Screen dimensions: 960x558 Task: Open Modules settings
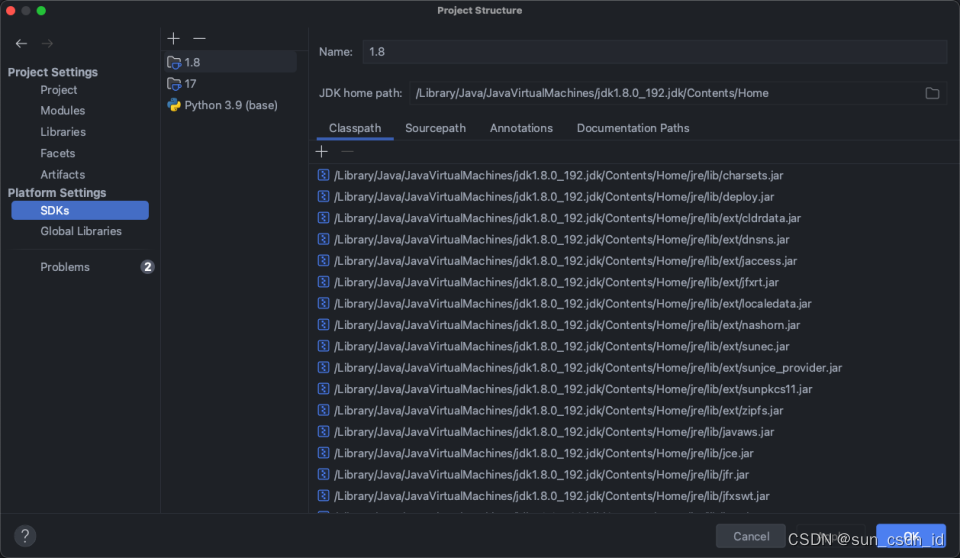[x=62, y=111]
